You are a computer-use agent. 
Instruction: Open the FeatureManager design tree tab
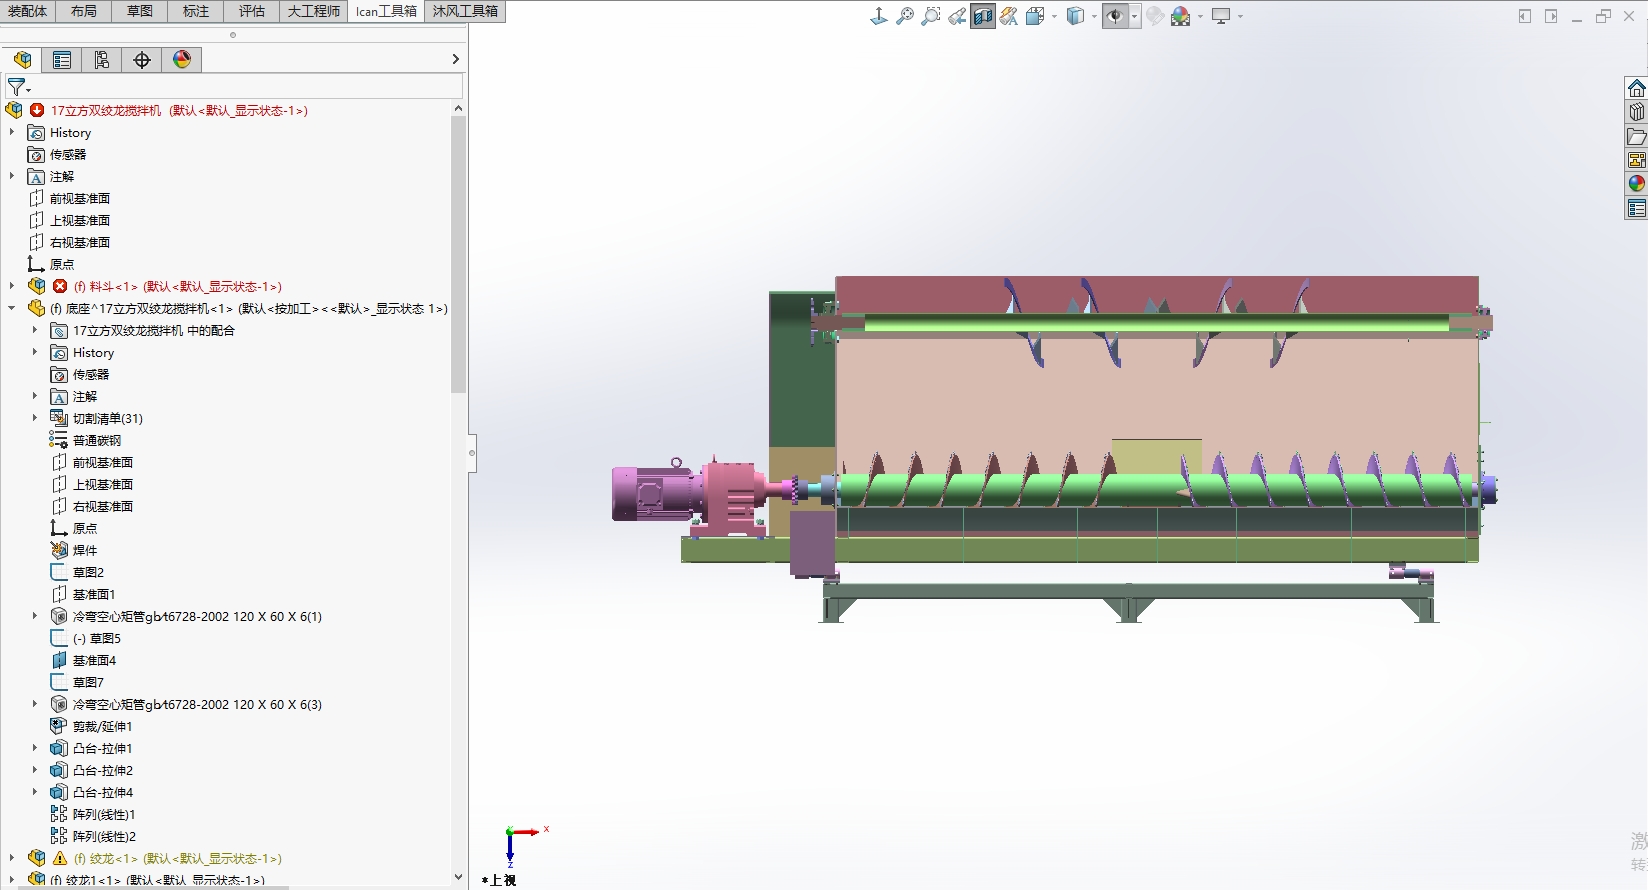[22, 60]
